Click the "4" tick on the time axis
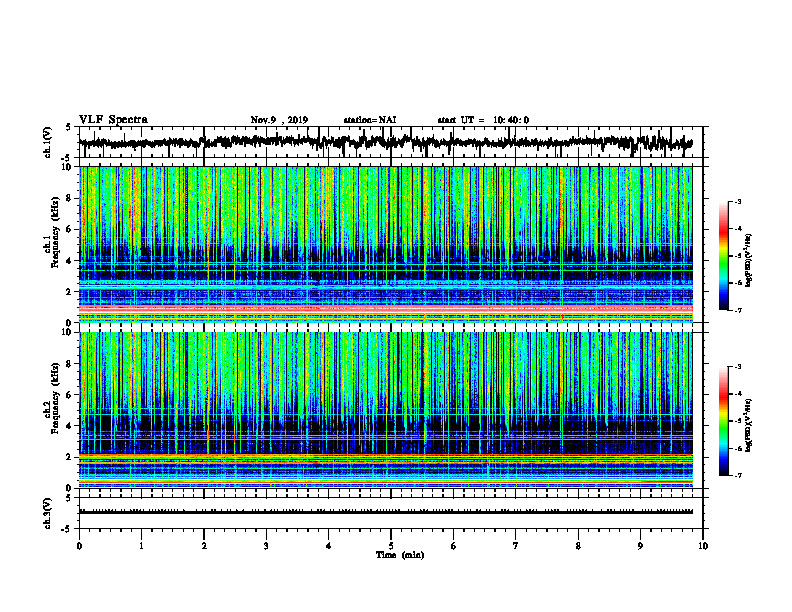792x612 pixels. coord(328,546)
